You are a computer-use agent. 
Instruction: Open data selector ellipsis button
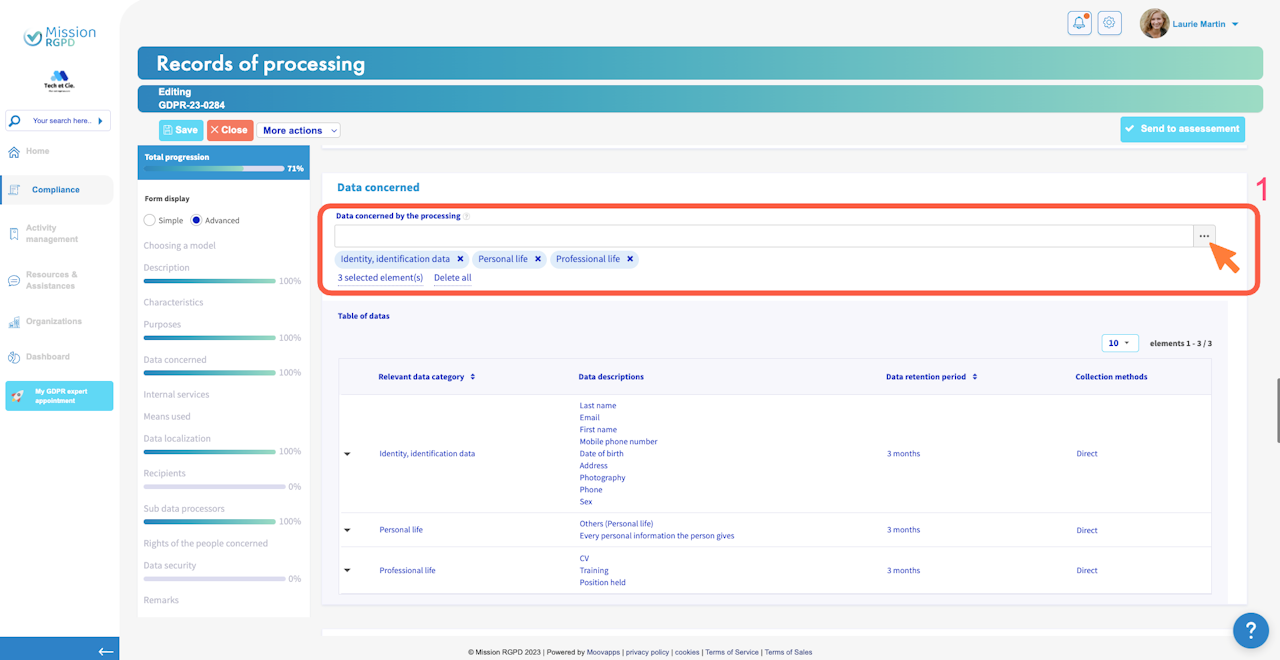1204,236
